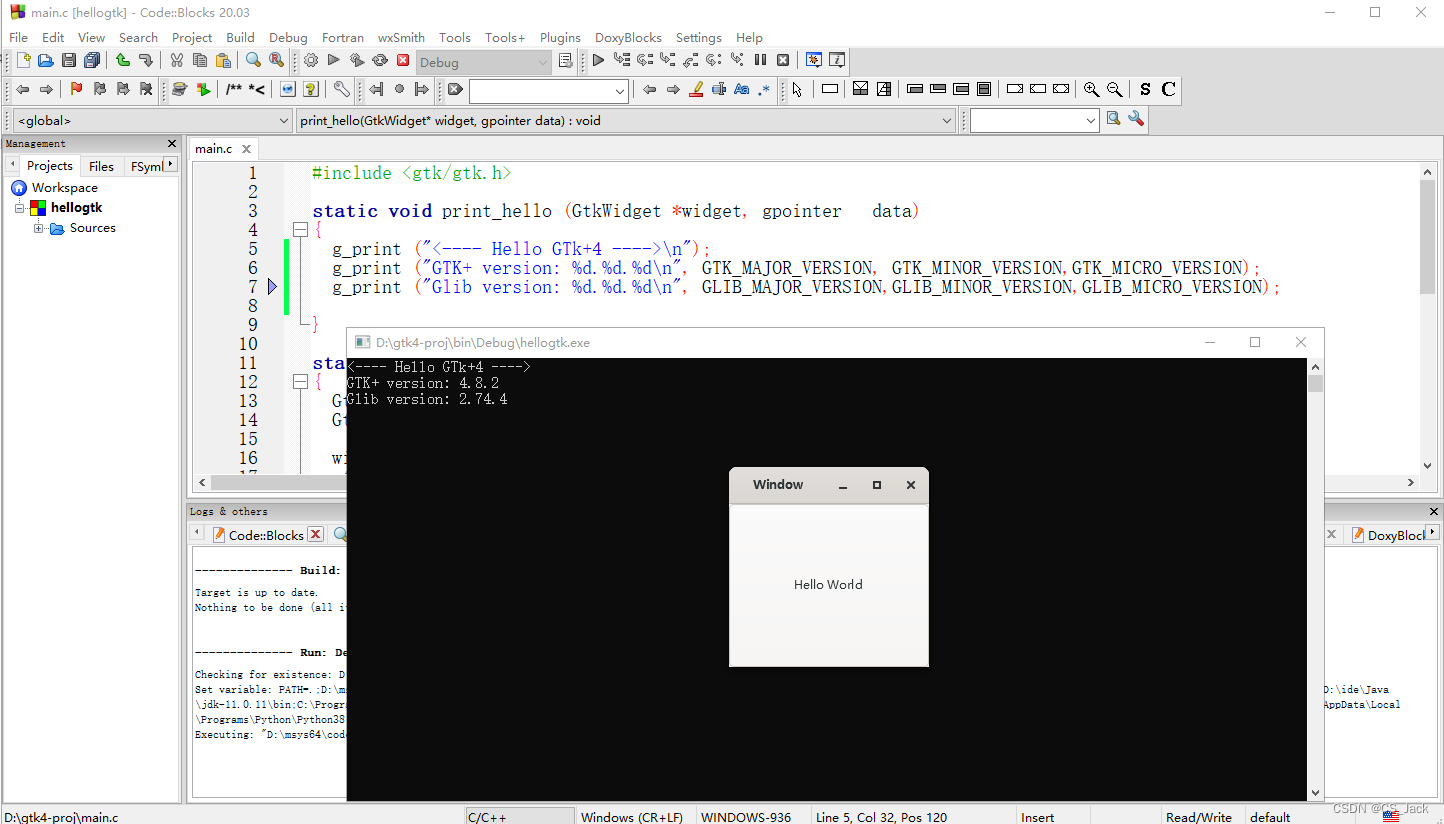Click the bold C toolbar icon
The height and width of the screenshot is (824, 1444).
[1169, 89]
